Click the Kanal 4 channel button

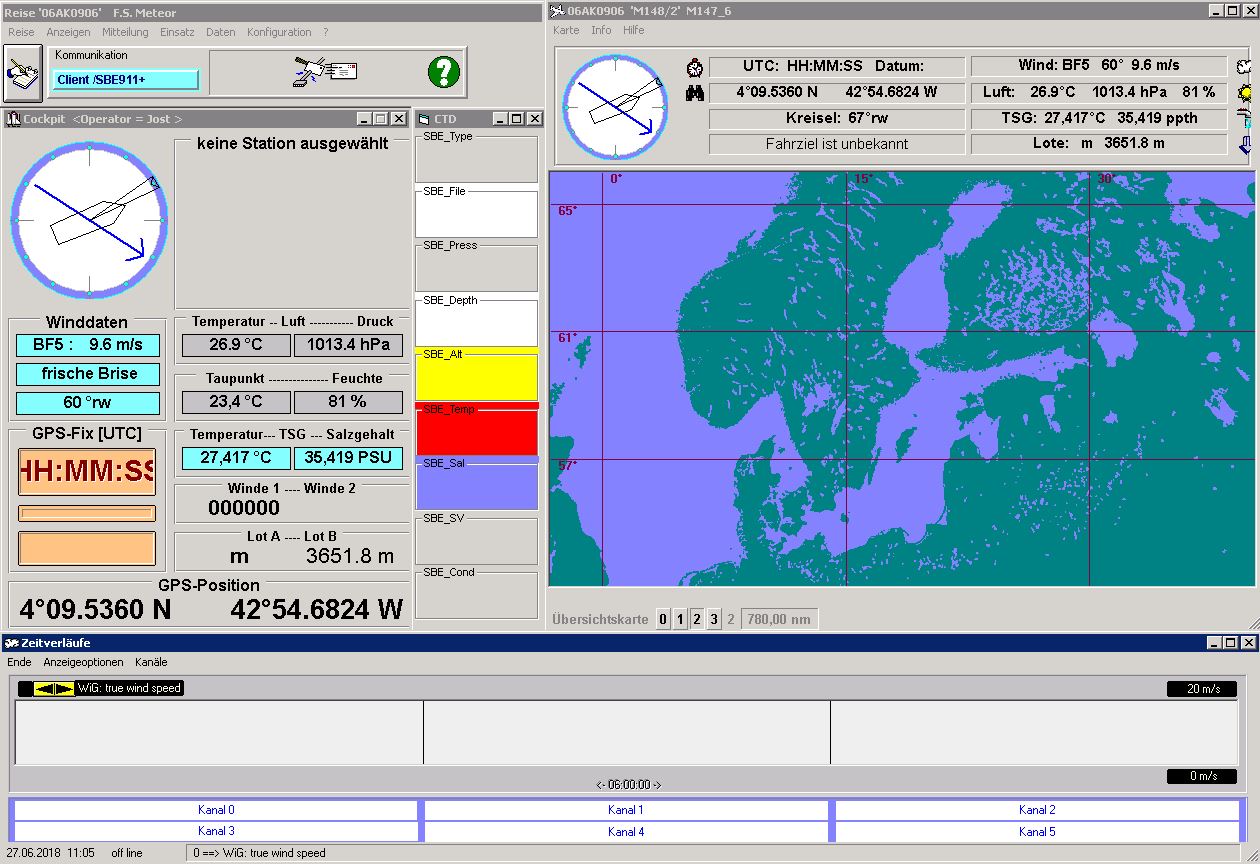click(626, 831)
